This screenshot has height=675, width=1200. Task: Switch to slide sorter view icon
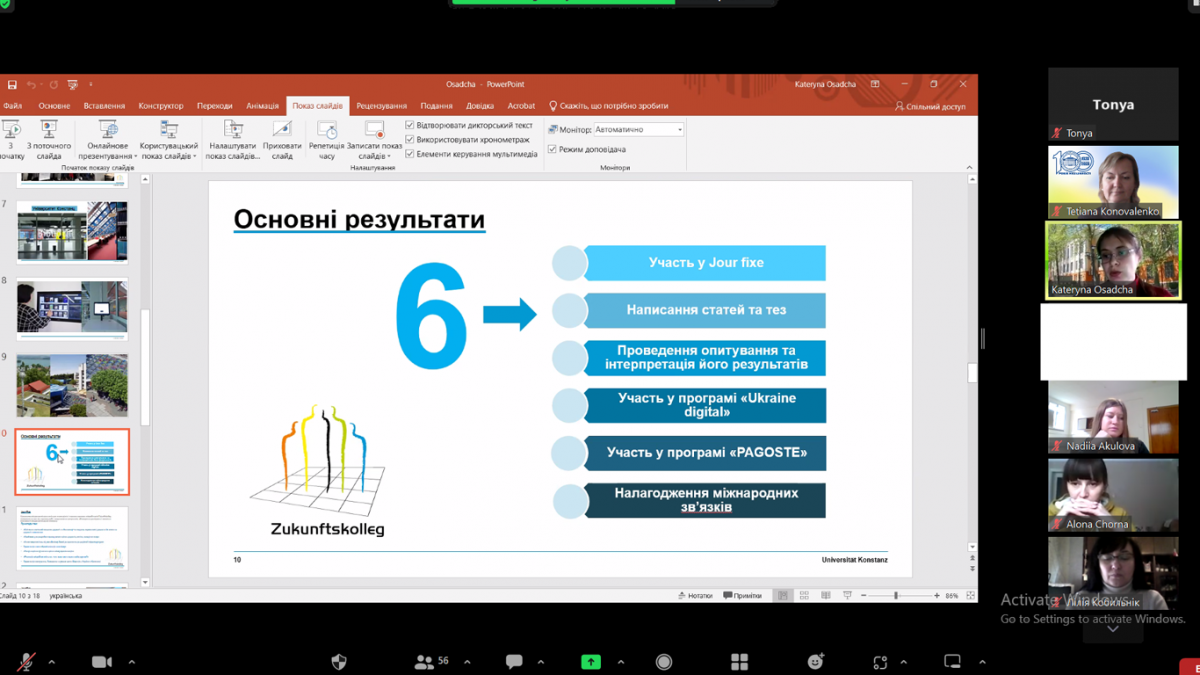pos(804,596)
